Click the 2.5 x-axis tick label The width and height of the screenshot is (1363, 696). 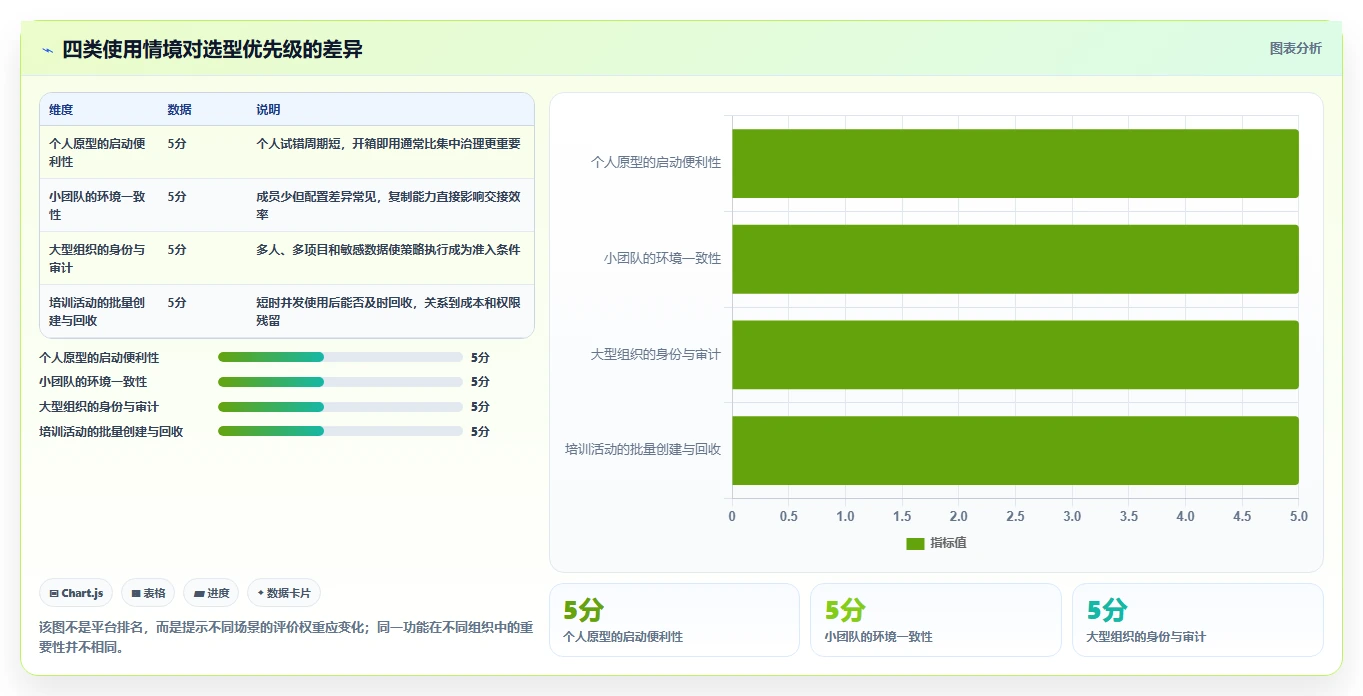pyautogui.click(x=1015, y=516)
